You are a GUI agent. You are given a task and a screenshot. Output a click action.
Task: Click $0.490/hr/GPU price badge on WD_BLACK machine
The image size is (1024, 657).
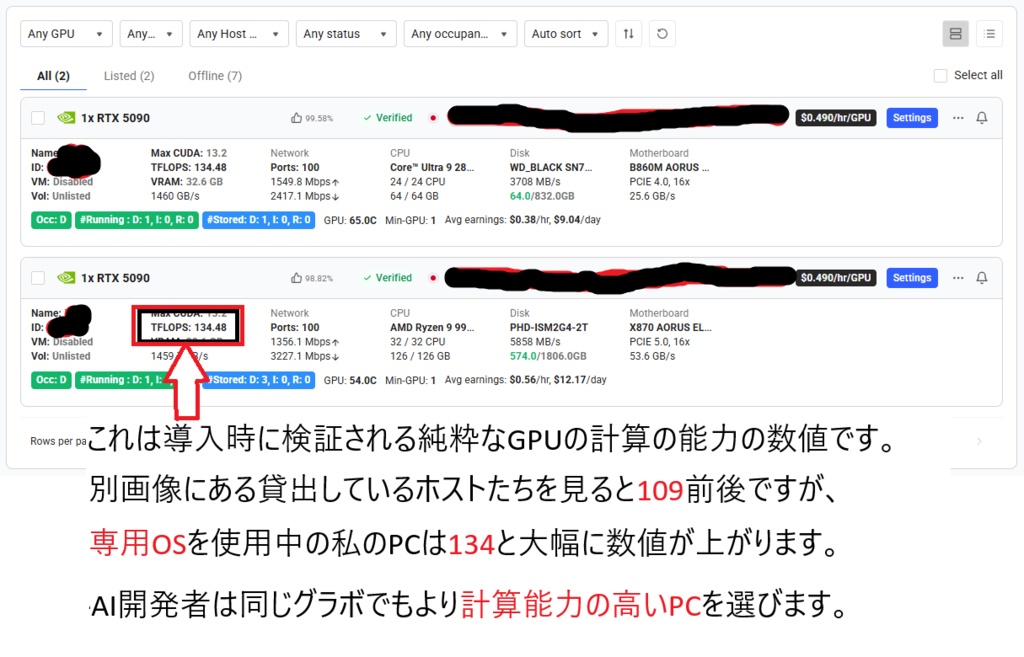[835, 118]
